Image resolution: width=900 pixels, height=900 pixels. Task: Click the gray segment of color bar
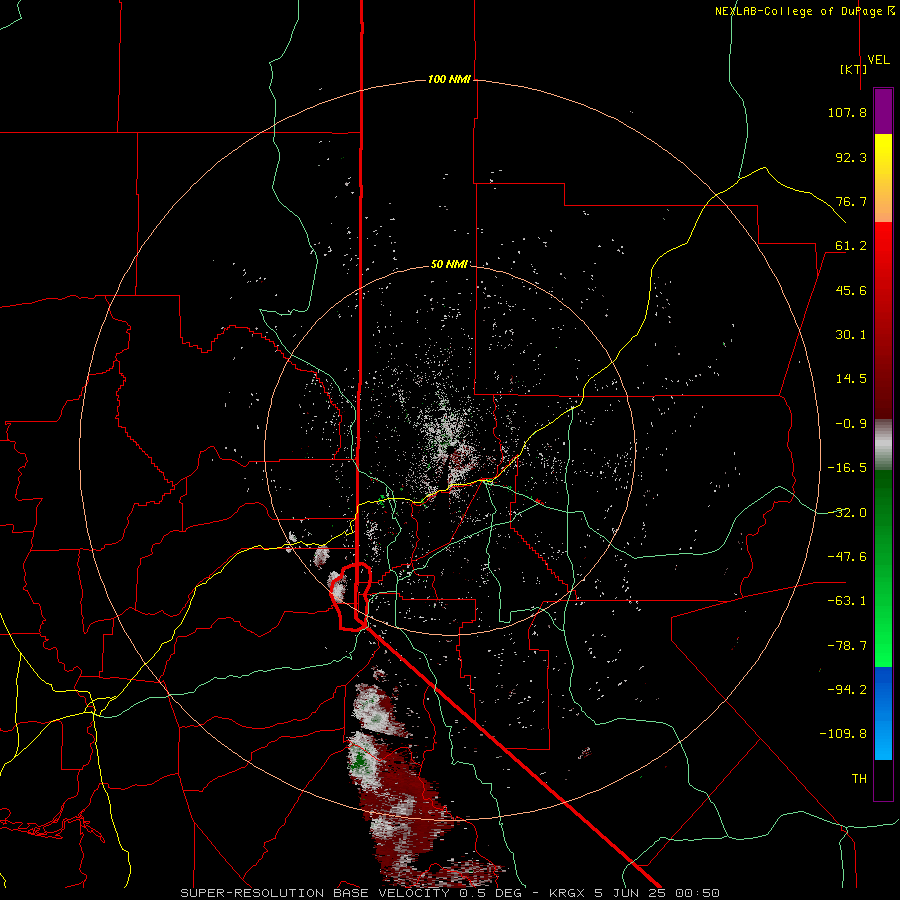click(883, 445)
